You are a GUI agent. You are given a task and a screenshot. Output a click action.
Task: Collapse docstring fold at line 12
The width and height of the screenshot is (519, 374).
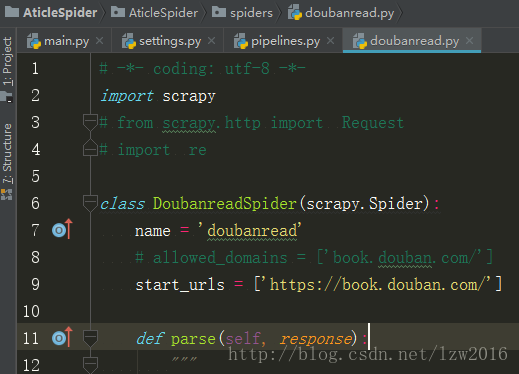(x=90, y=365)
